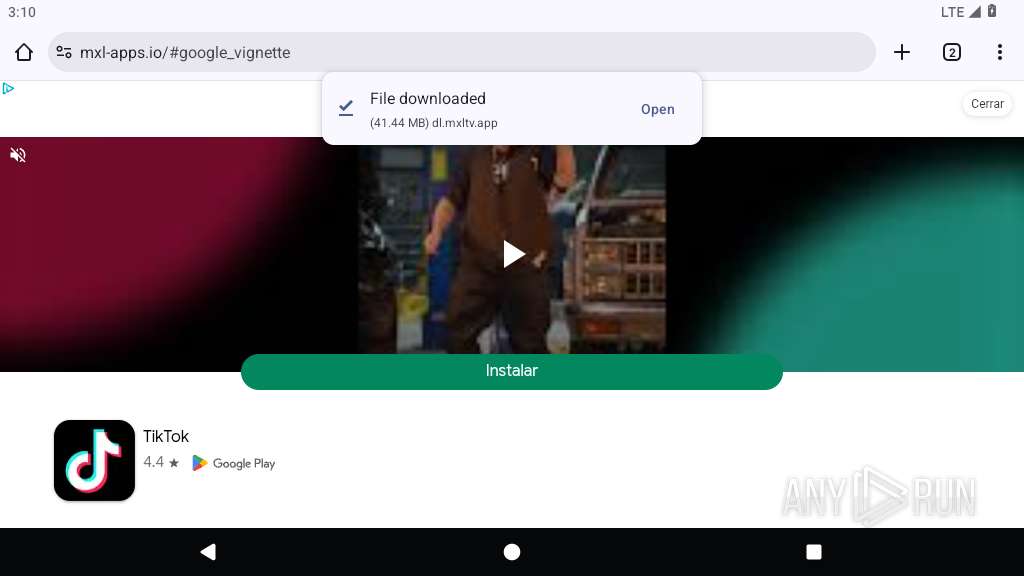Click the download complete checkmark icon

coord(346,108)
